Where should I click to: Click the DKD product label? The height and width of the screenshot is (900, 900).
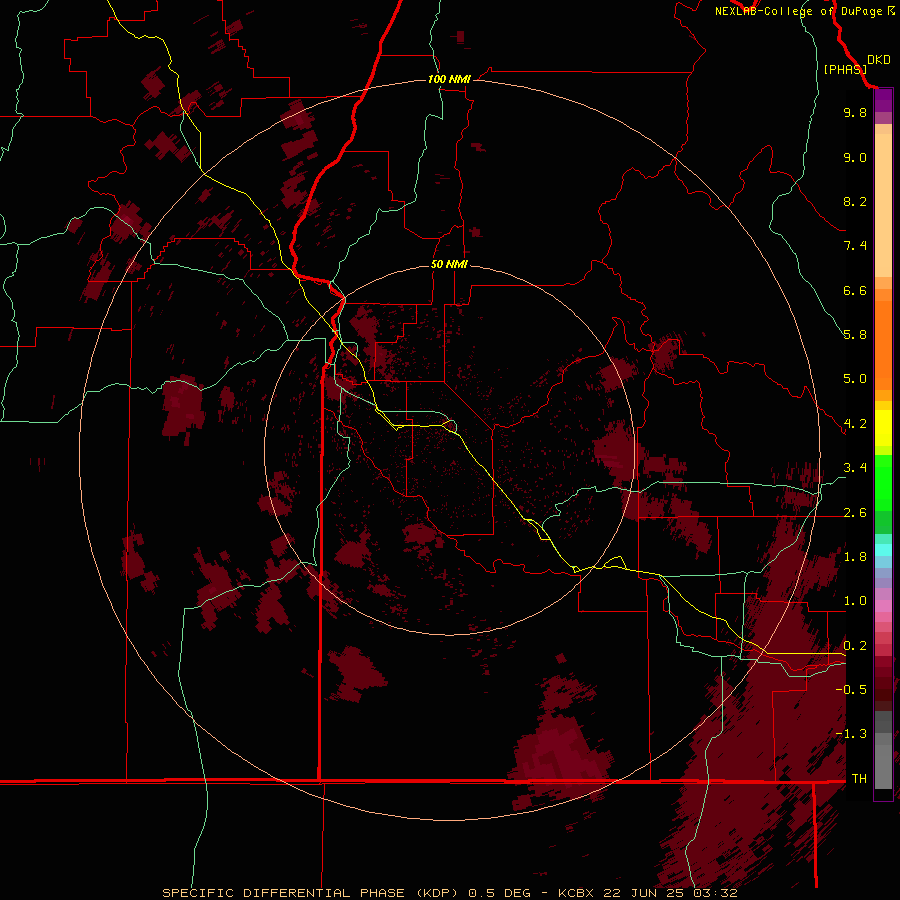click(x=879, y=60)
